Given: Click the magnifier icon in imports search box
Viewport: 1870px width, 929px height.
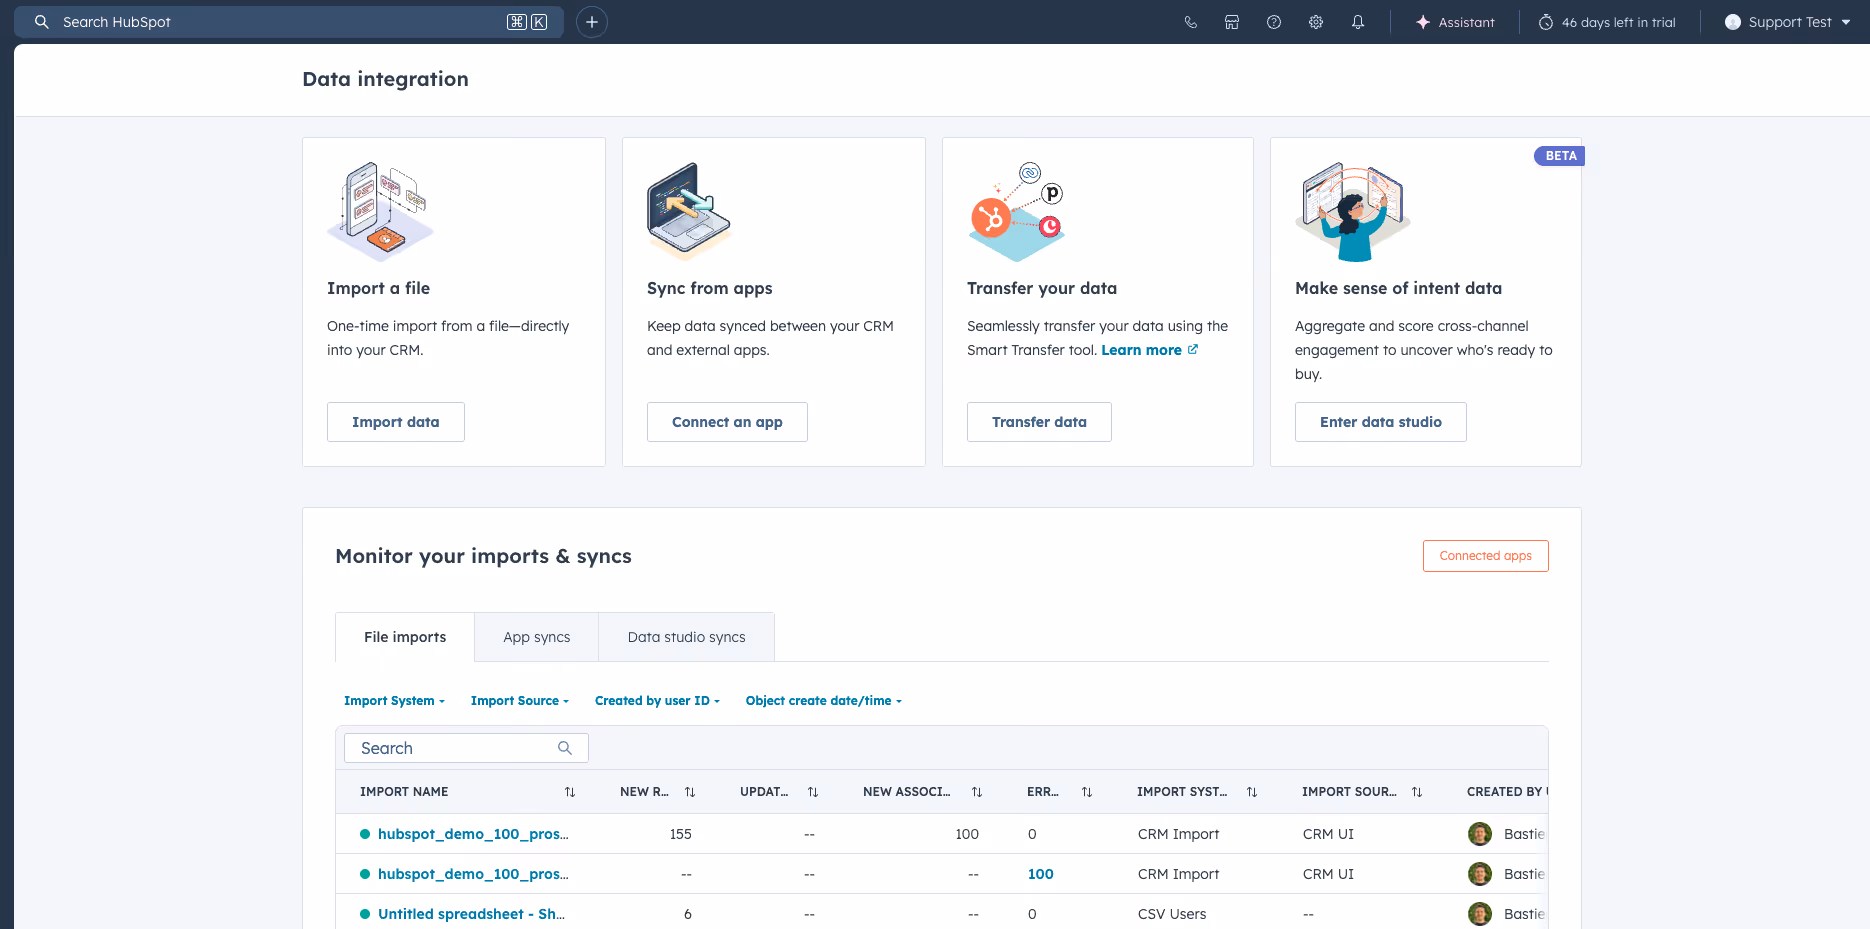Looking at the screenshot, I should point(564,747).
